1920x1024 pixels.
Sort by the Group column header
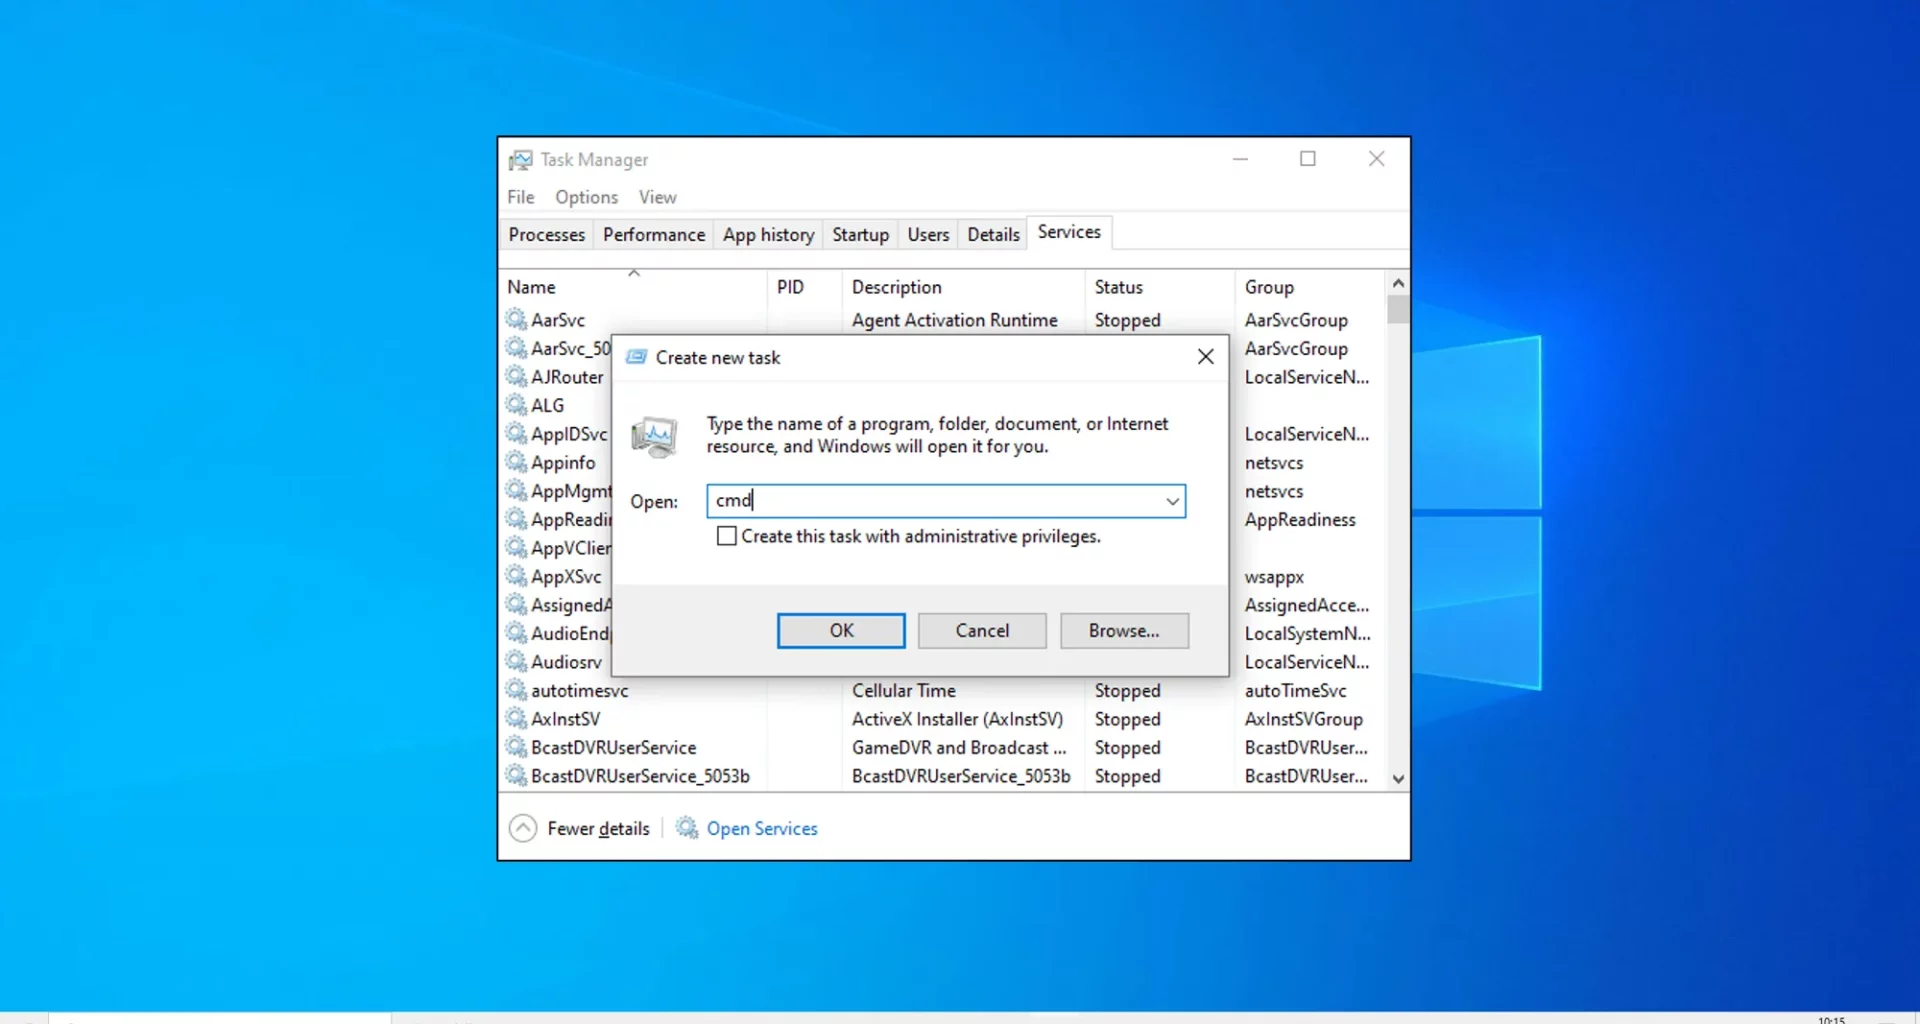coord(1311,287)
